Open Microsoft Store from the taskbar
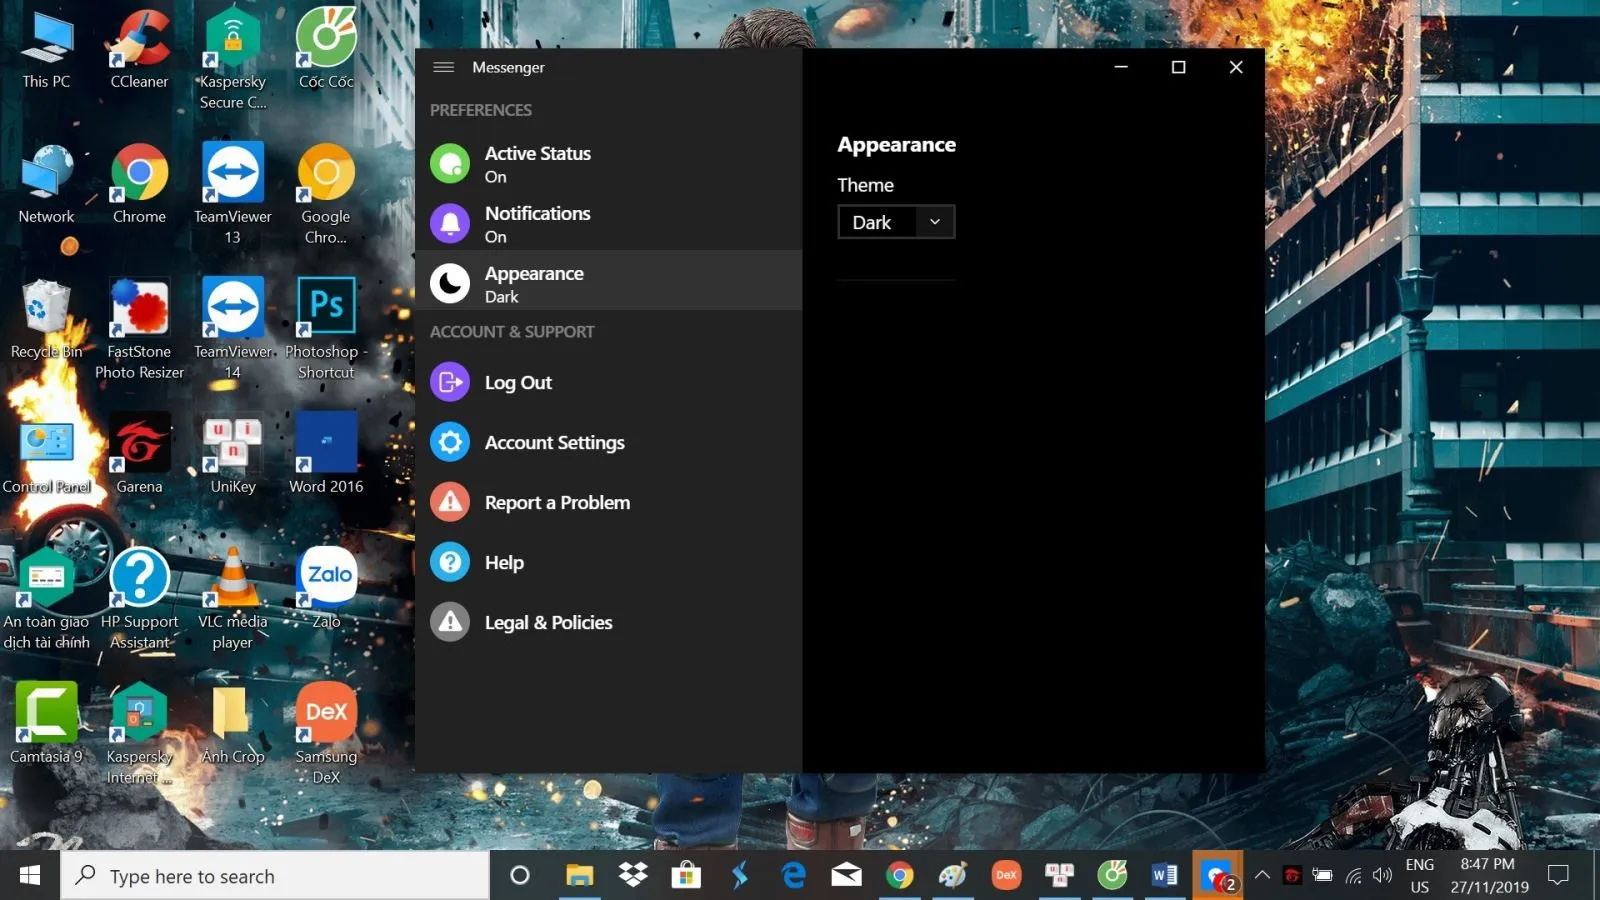This screenshot has width=1600, height=900. pos(686,876)
